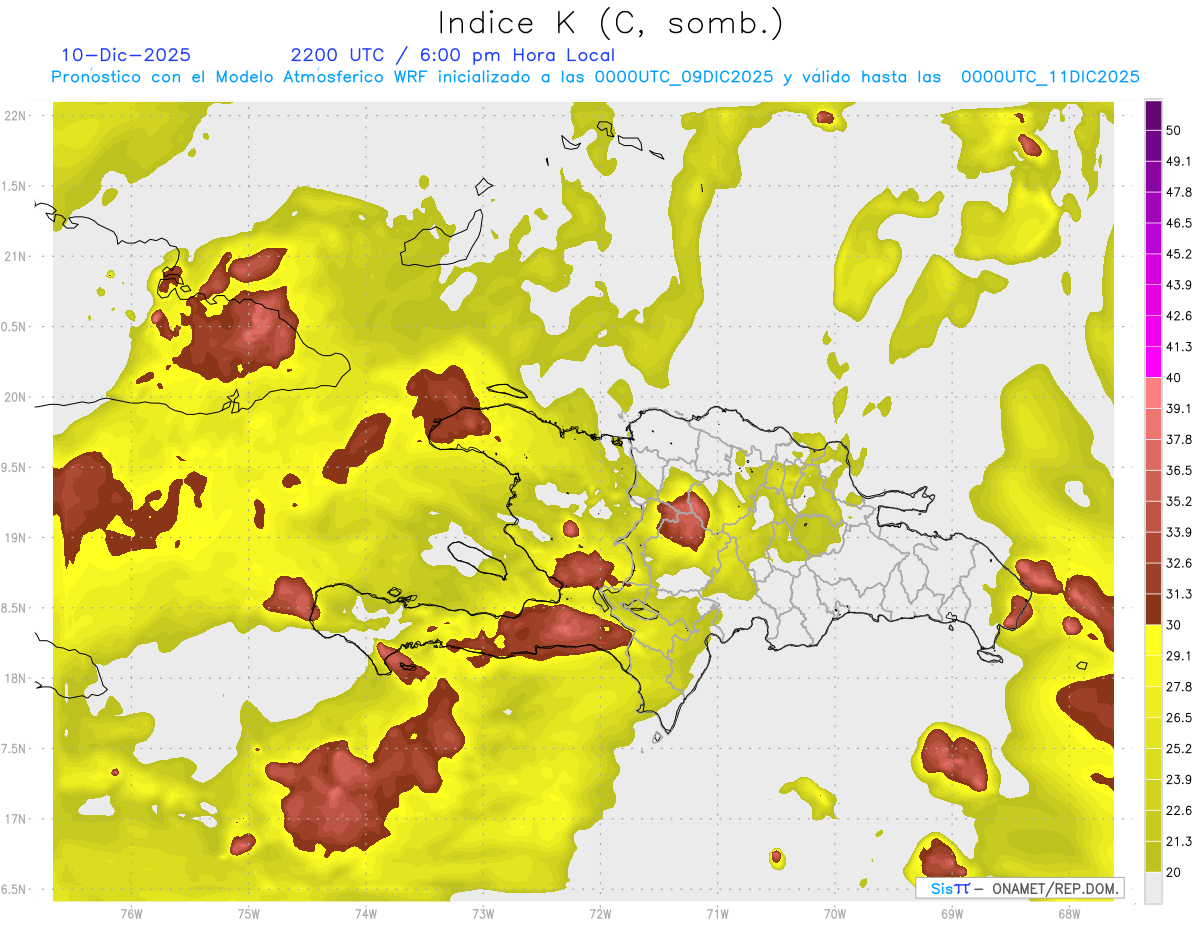
Task: Click the colorbar value "42.6"
Action: (x=1179, y=316)
